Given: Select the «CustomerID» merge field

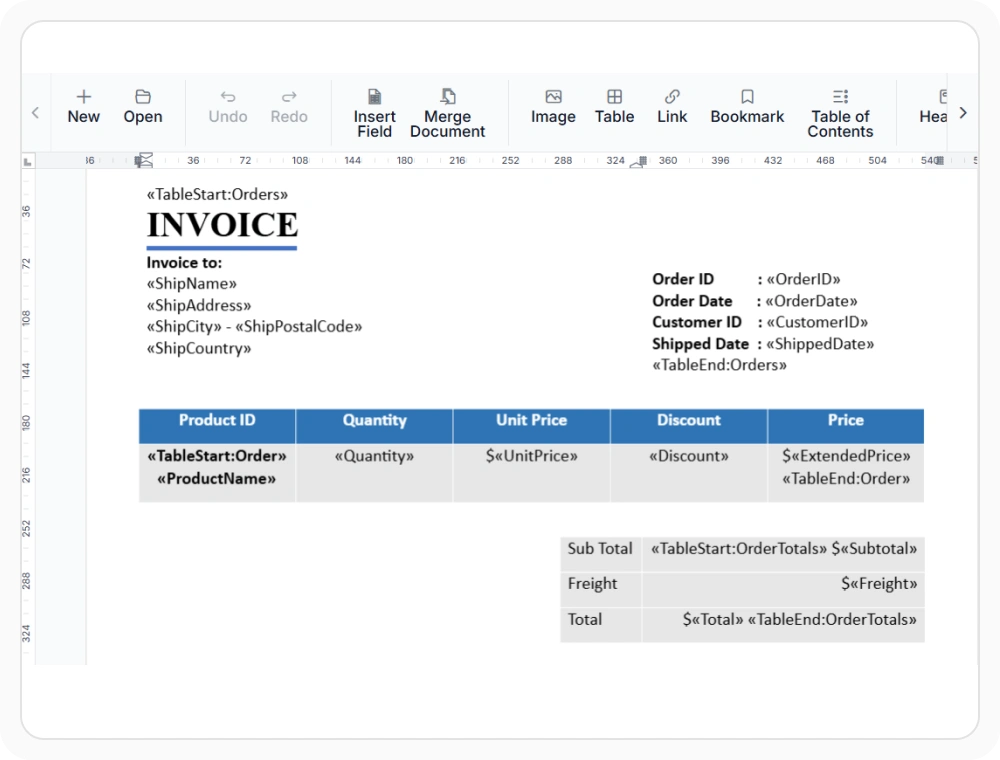Looking at the screenshot, I should pos(818,322).
